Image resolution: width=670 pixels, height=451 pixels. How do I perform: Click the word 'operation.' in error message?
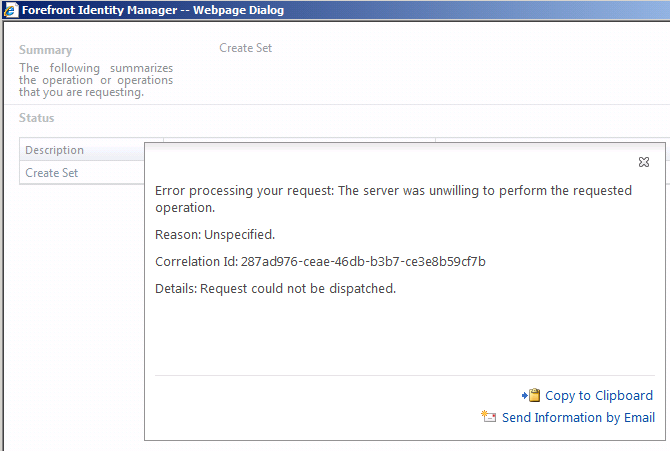pyautogui.click(x=185, y=208)
